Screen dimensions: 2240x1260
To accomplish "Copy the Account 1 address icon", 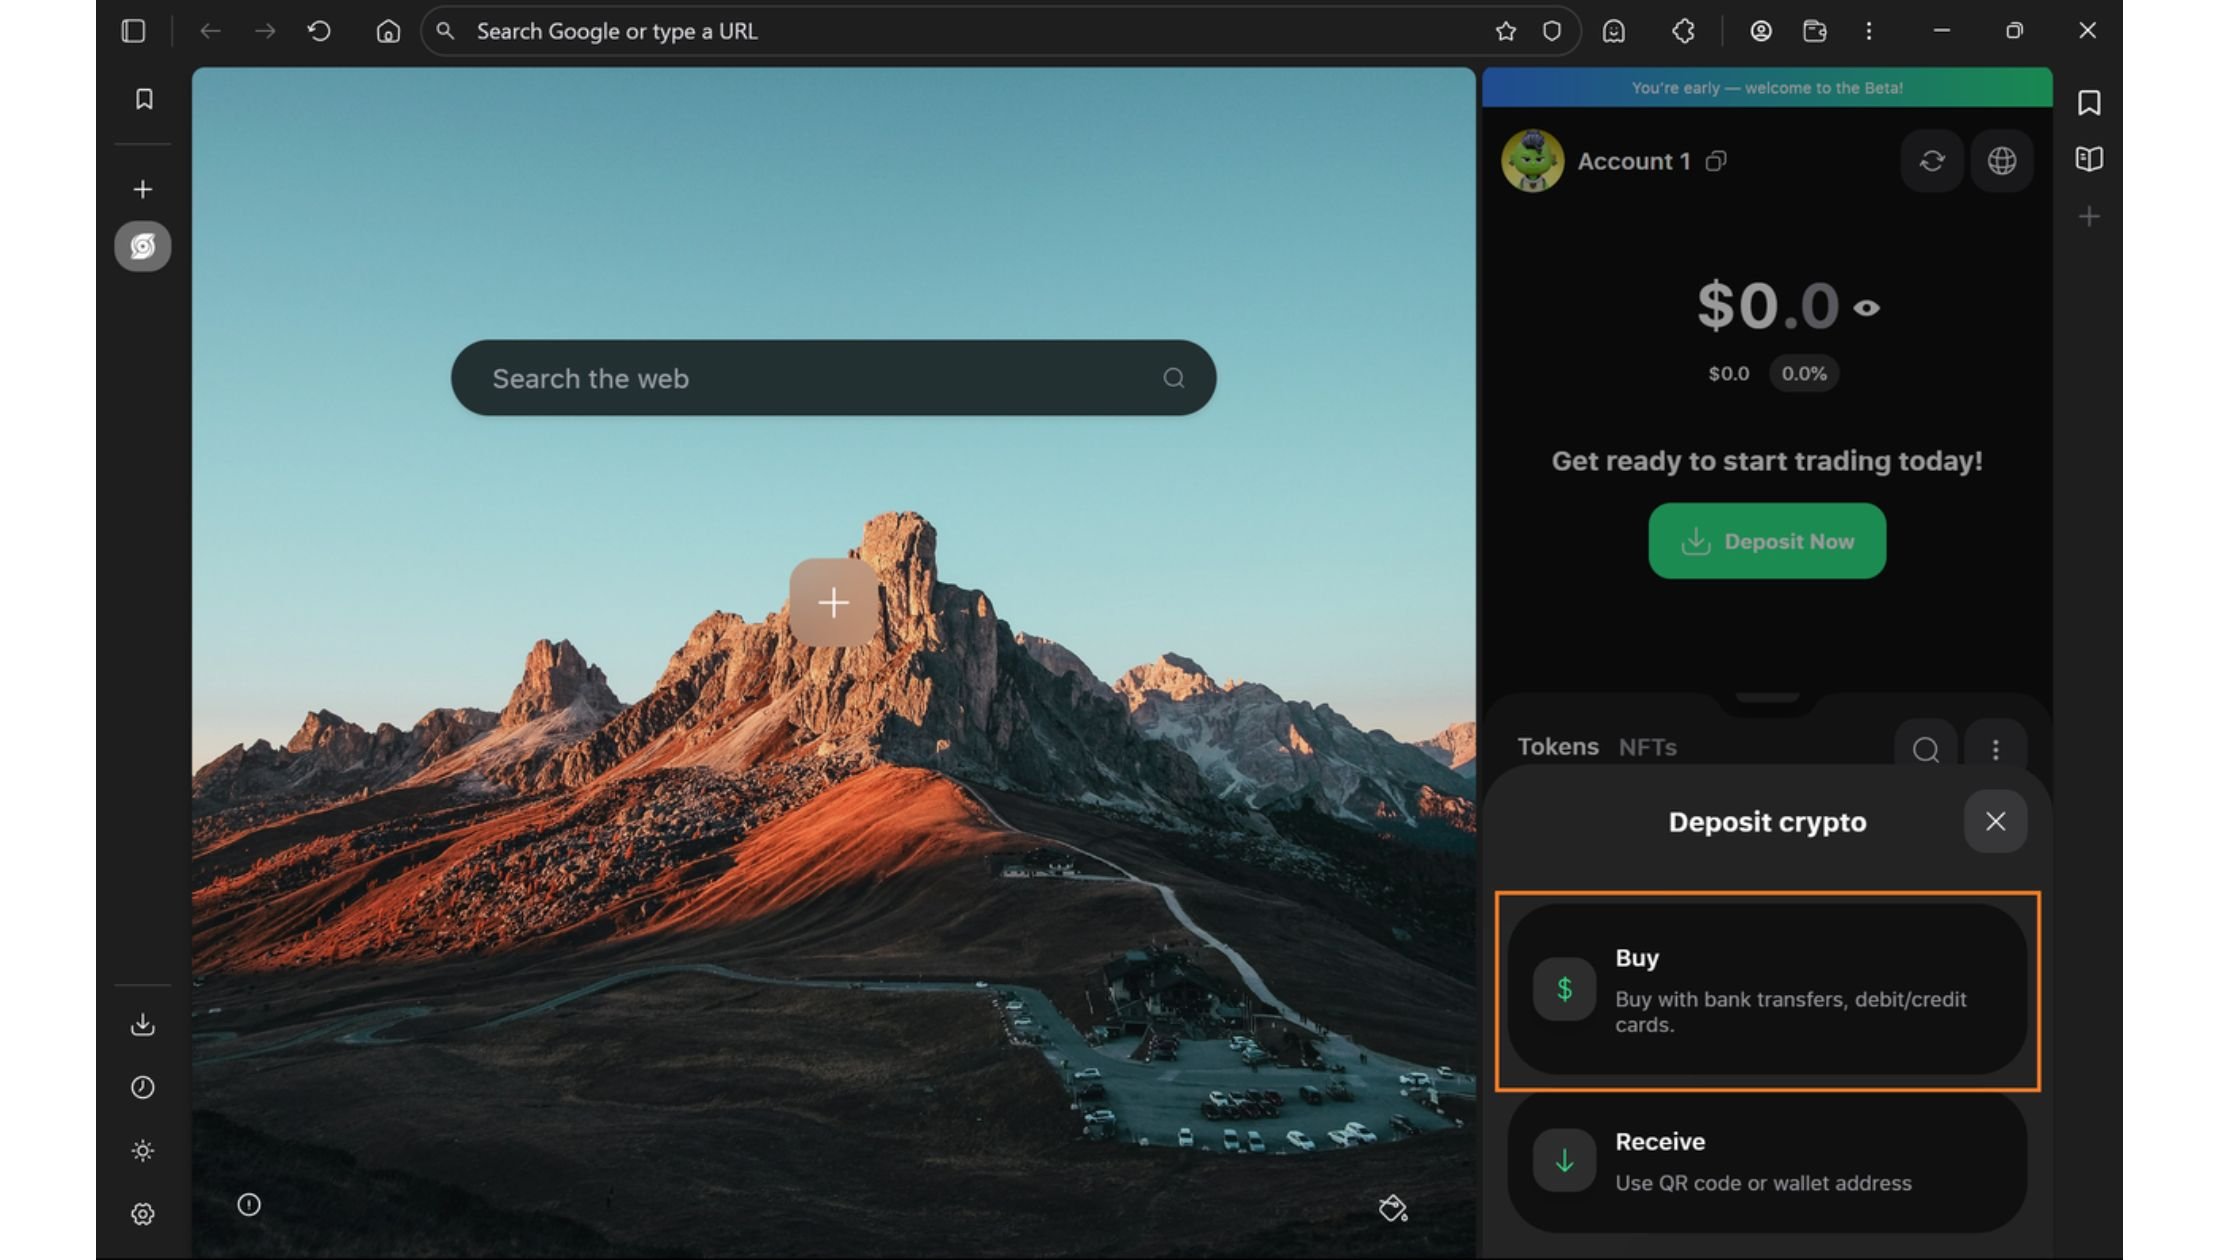I will tap(1716, 161).
